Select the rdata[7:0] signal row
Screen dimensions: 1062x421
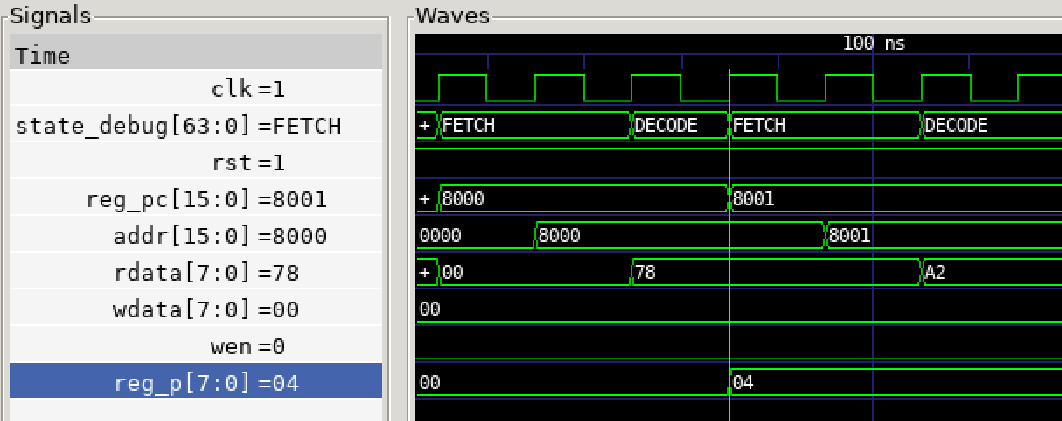click(196, 273)
